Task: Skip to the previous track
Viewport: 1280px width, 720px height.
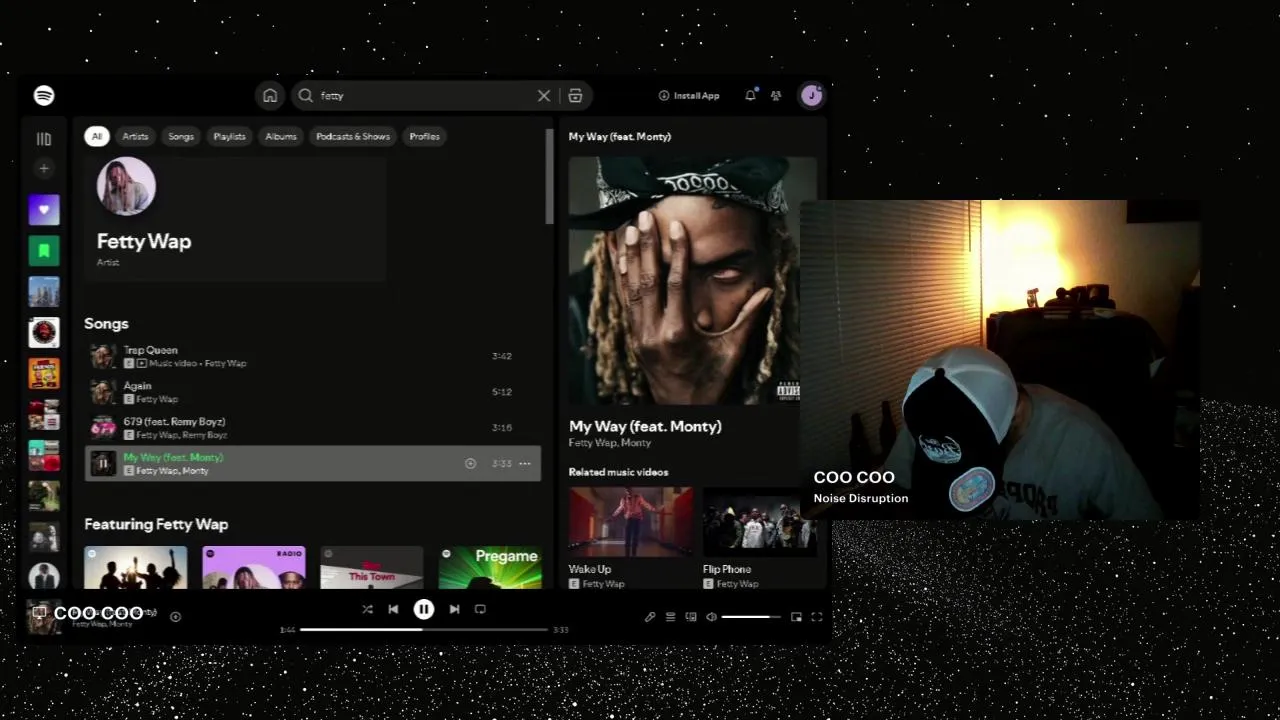Action: (393, 609)
